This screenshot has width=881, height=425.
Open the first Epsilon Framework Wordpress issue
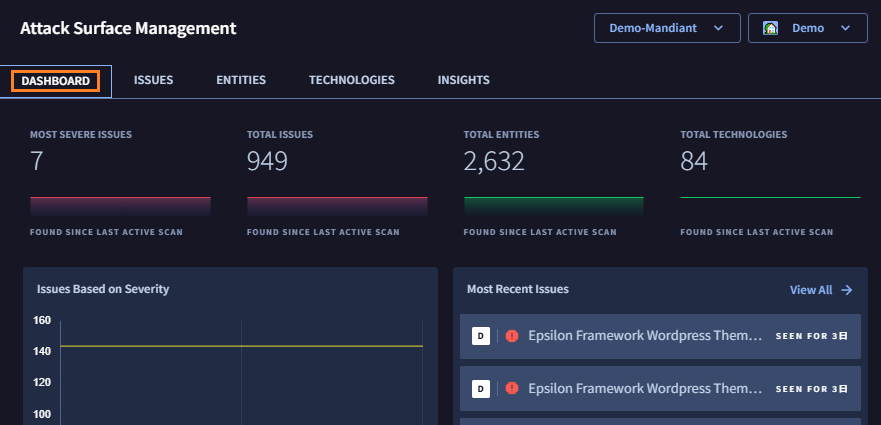[x=645, y=336]
